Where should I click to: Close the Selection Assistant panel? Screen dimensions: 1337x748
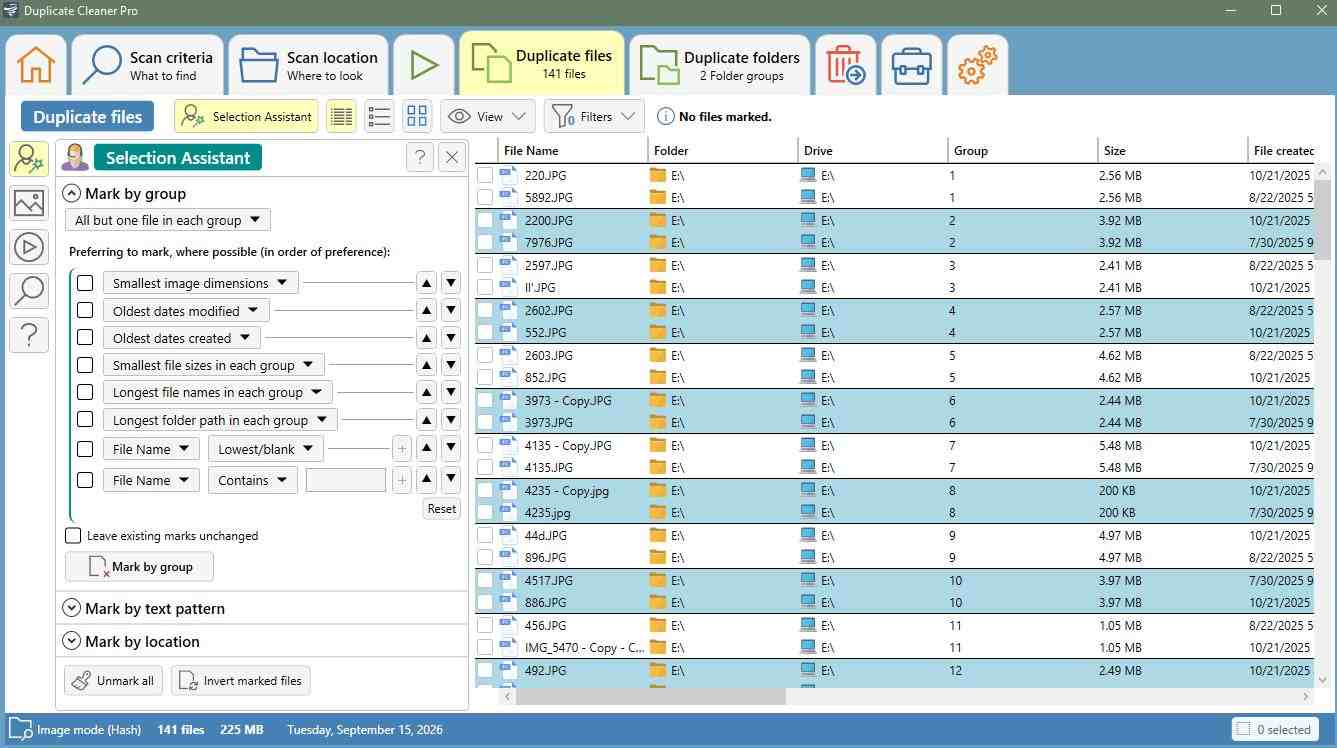point(452,157)
